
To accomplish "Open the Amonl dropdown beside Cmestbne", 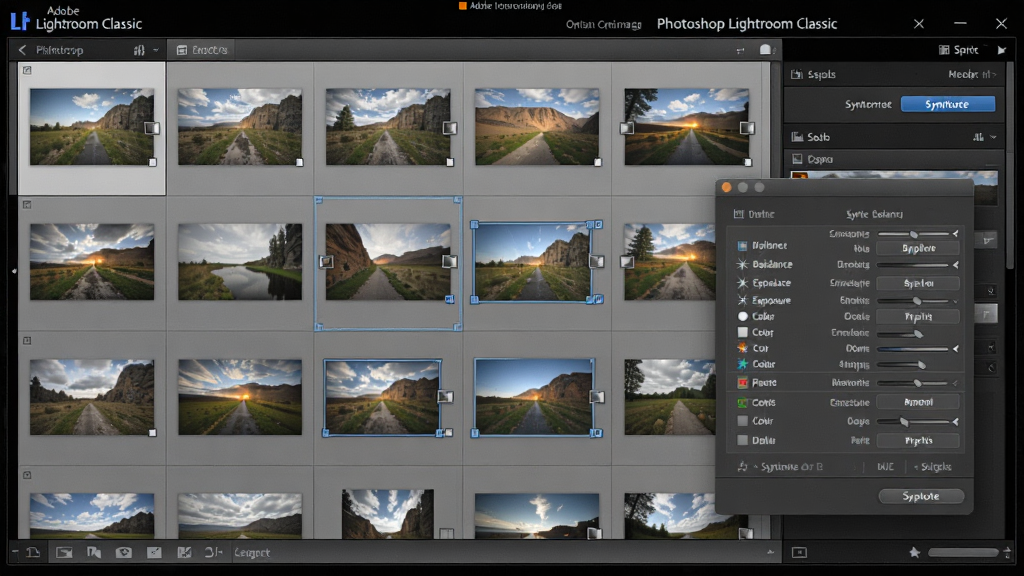I will [x=918, y=402].
